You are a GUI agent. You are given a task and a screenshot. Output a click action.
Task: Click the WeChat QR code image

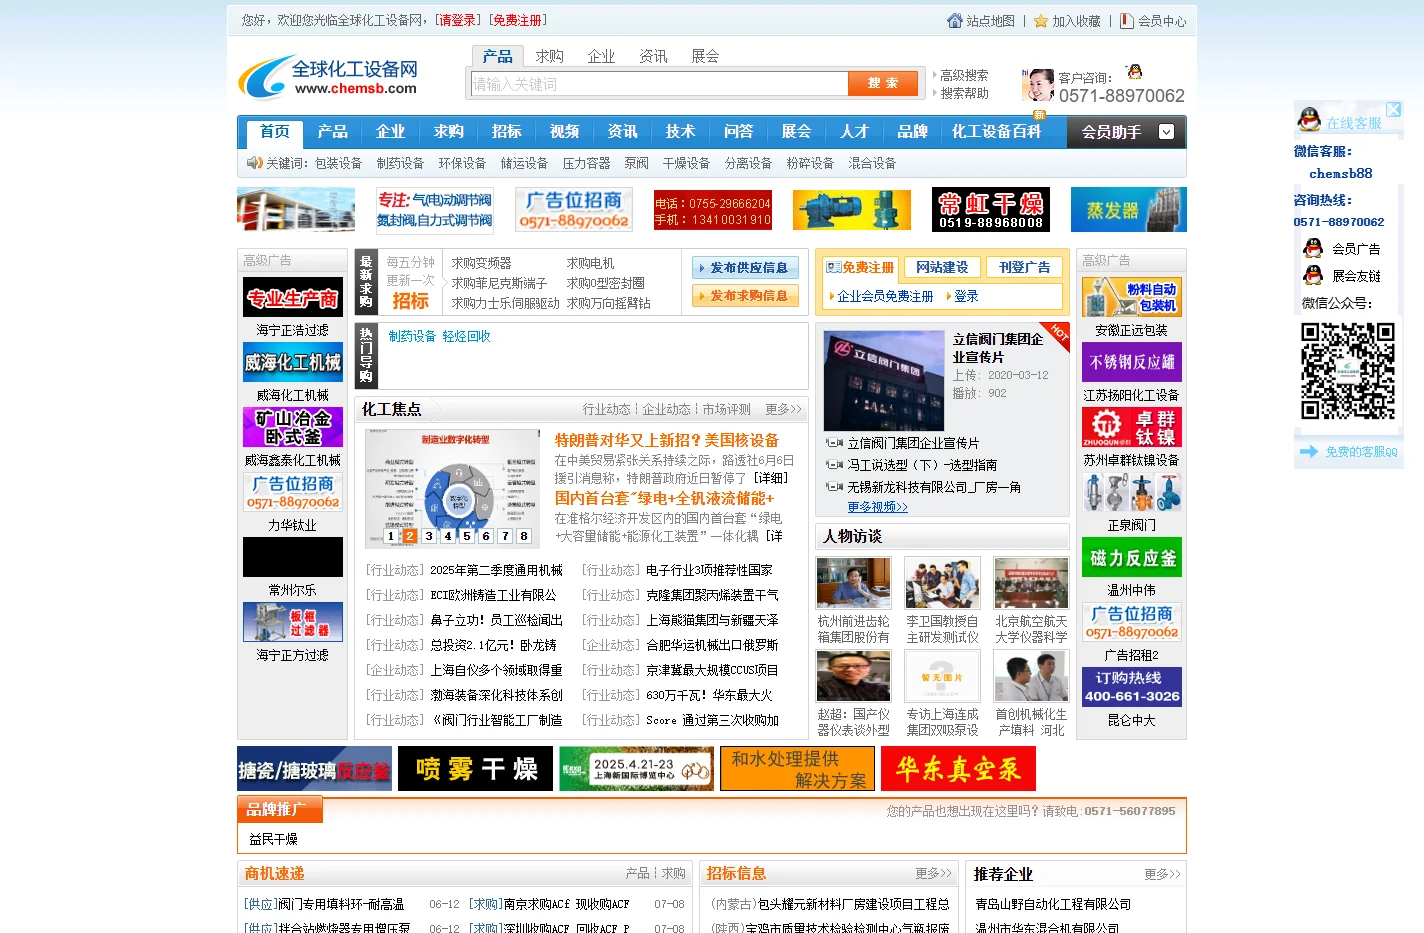pos(1347,371)
